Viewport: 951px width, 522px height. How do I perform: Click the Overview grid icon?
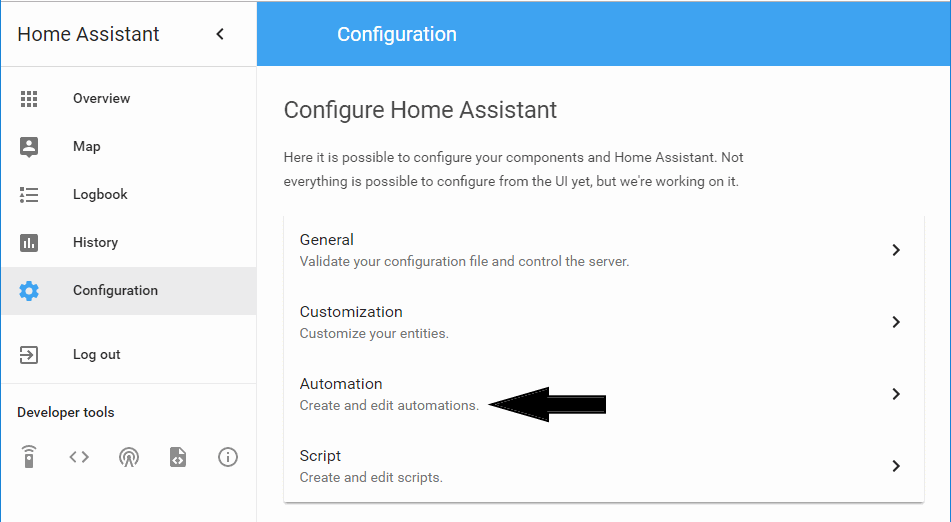tap(29, 98)
